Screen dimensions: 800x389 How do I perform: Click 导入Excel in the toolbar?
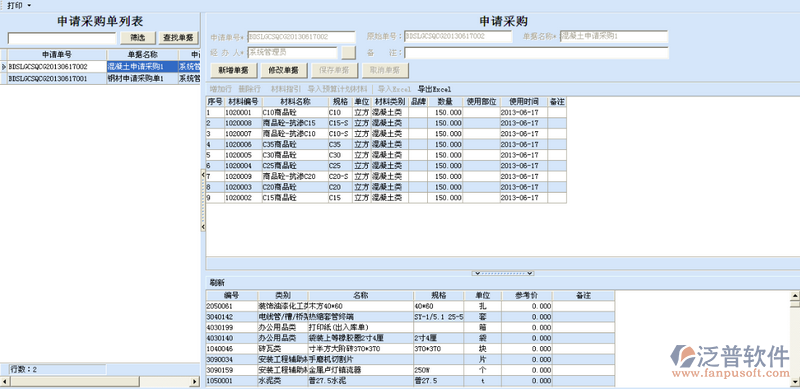394,89
